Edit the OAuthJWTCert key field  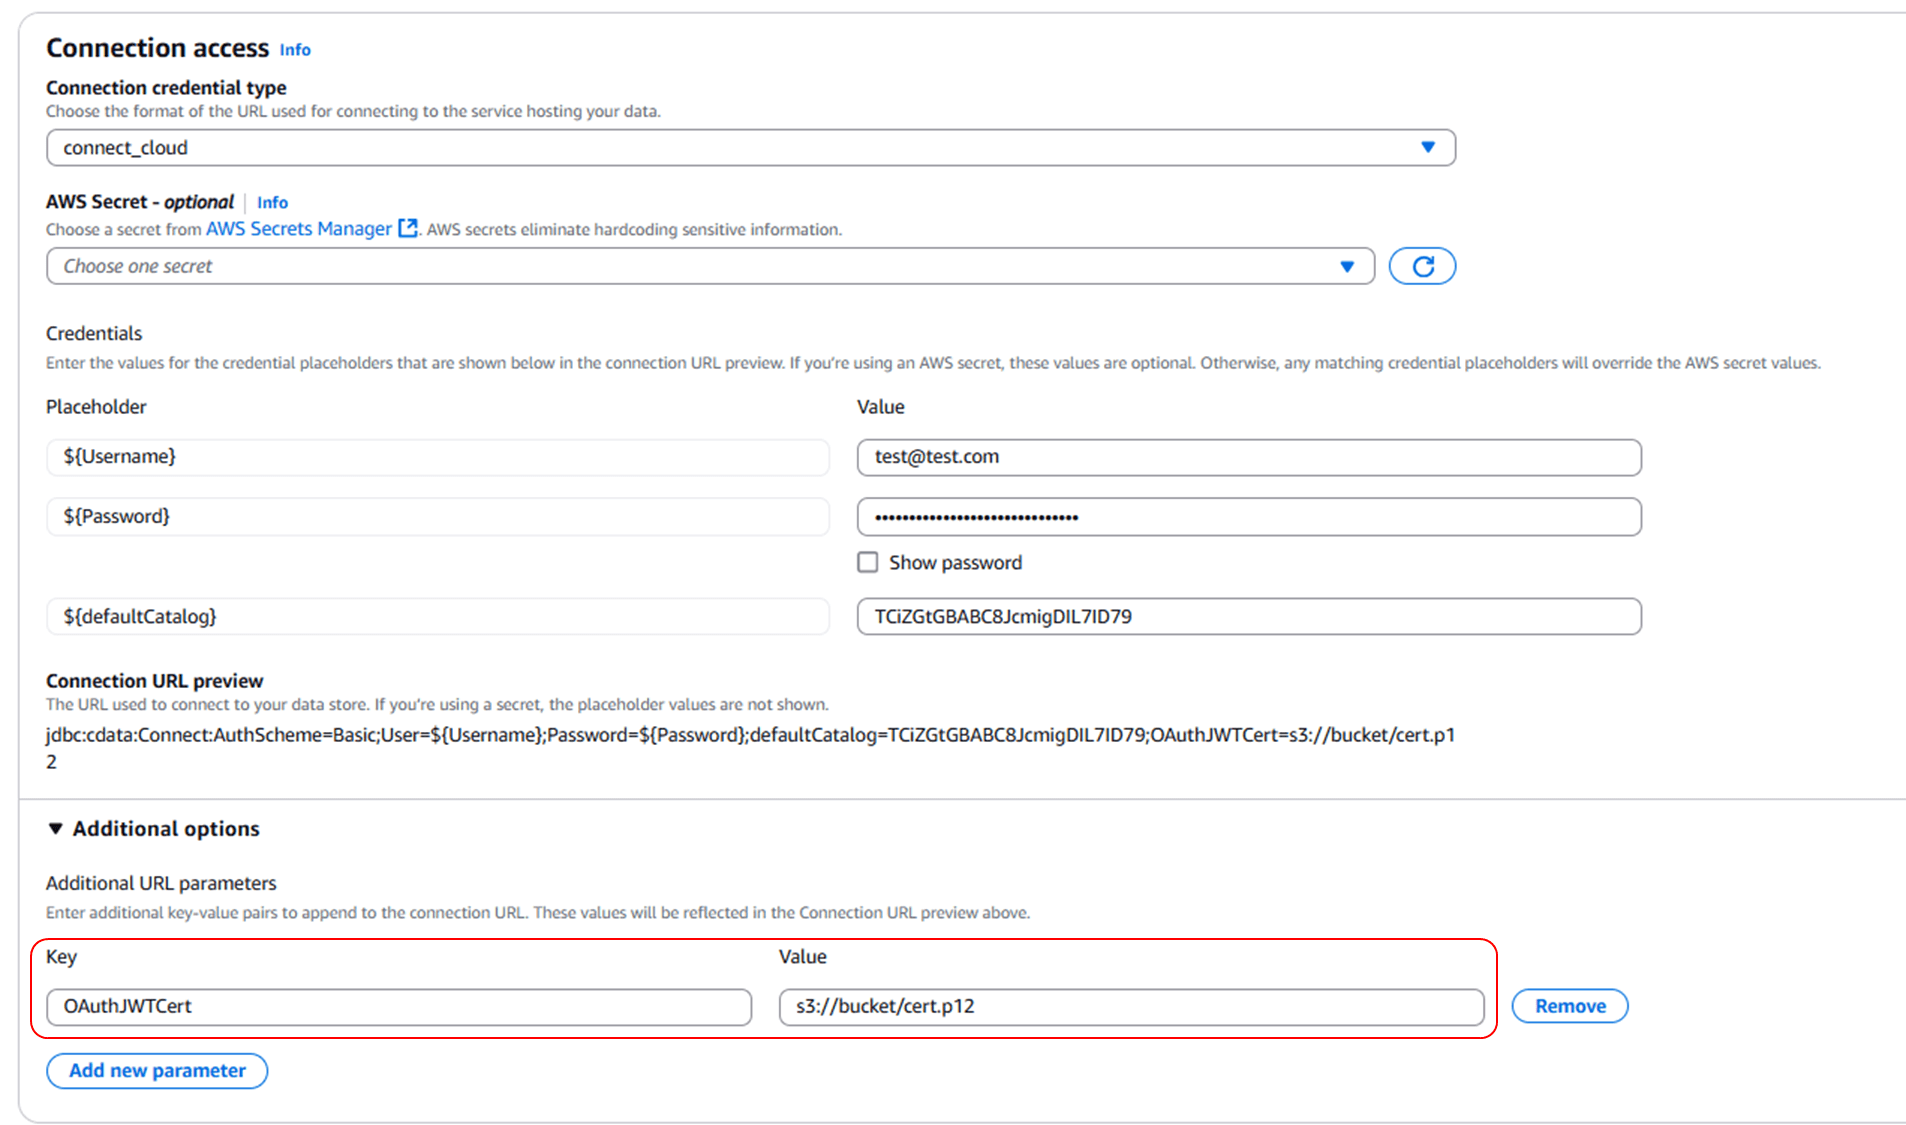pyautogui.click(x=398, y=1006)
